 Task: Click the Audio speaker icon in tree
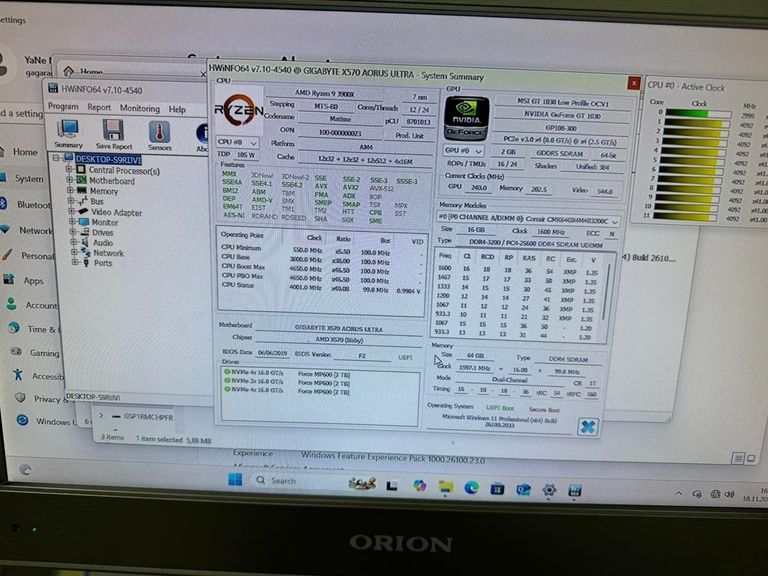(x=85, y=242)
